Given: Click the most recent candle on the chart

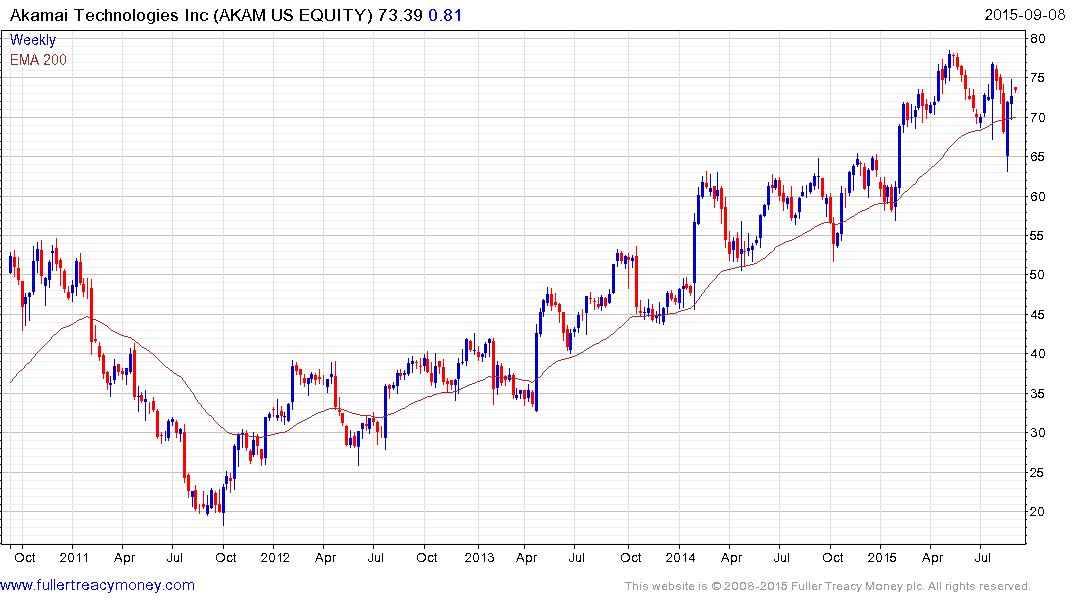Looking at the screenshot, I should tap(1016, 90).
